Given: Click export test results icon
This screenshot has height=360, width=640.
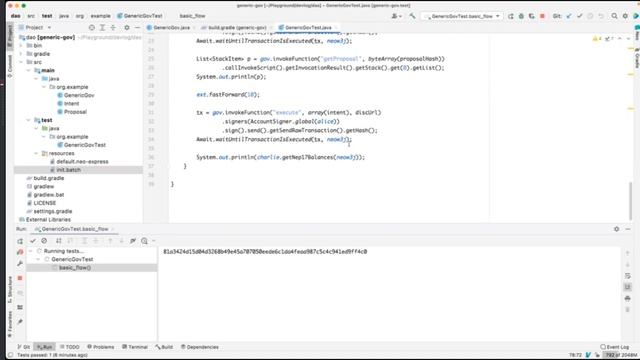Looking at the screenshot, I should coord(133,241).
